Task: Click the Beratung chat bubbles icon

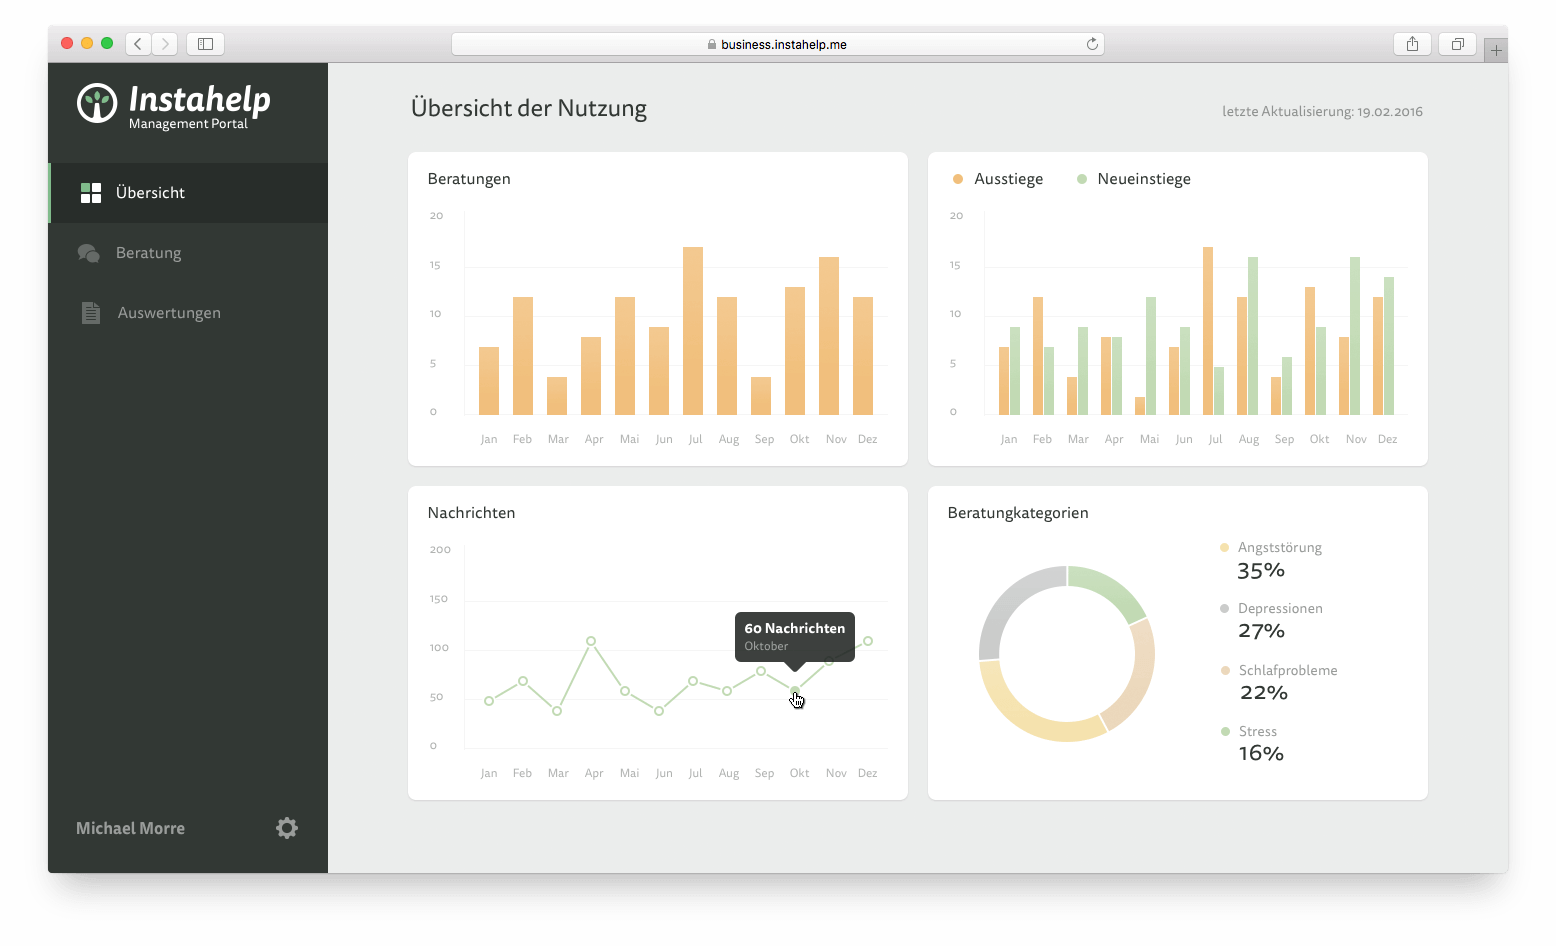Action: (x=89, y=253)
